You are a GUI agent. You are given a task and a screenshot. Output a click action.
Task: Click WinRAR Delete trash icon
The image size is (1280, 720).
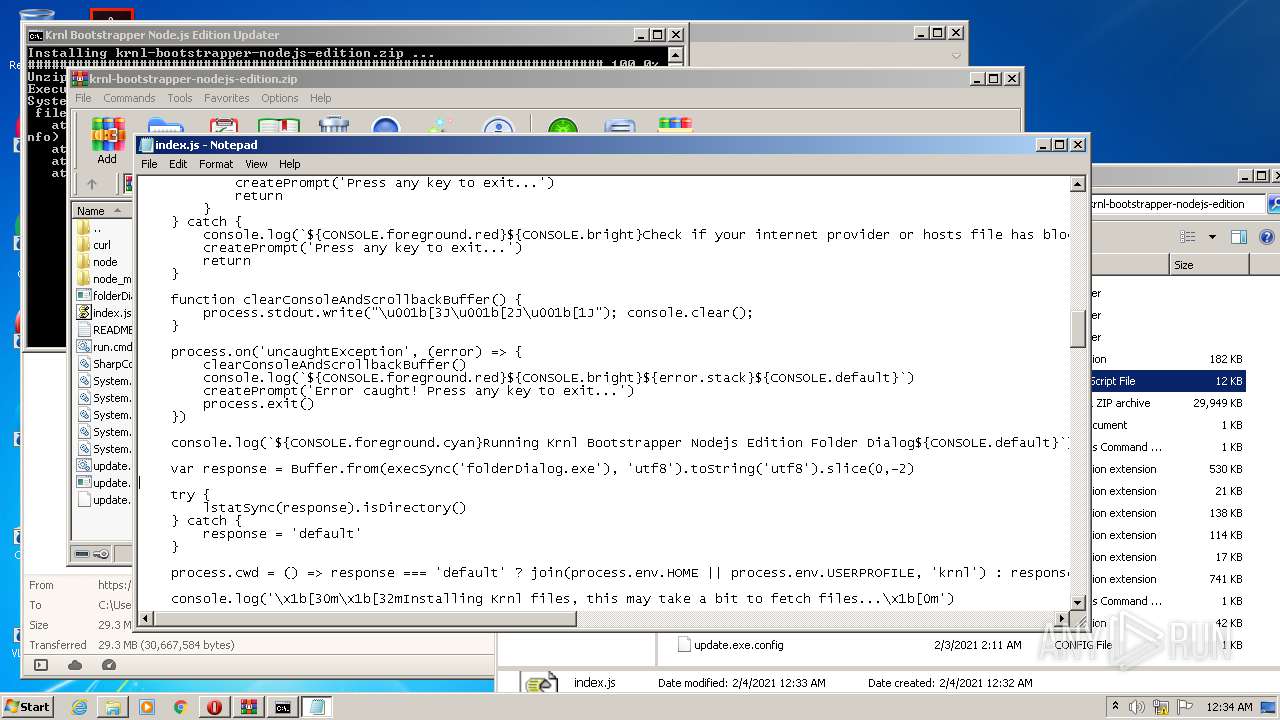pos(333,126)
